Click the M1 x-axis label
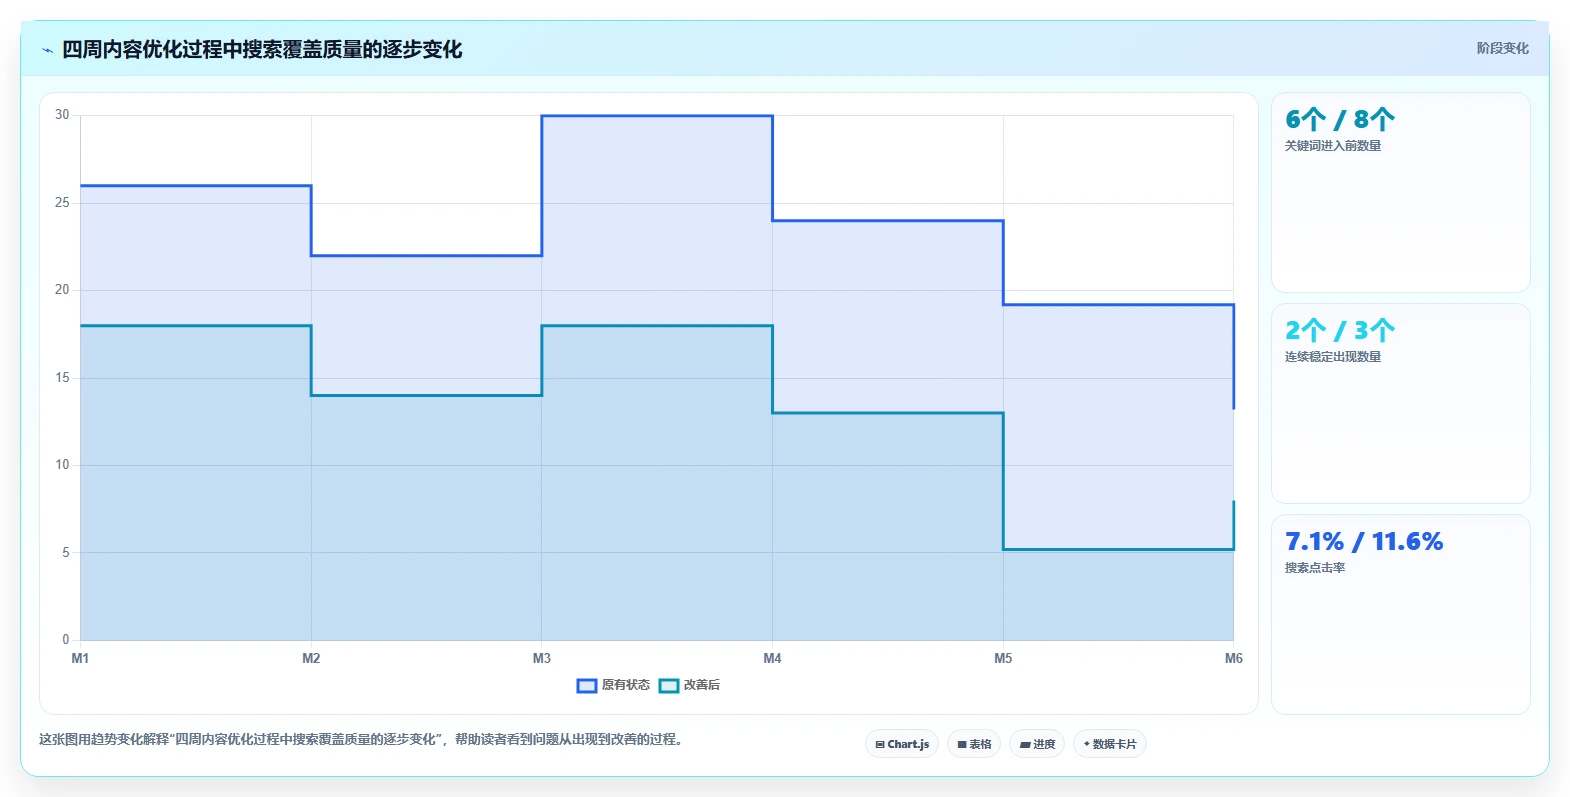The height and width of the screenshot is (797, 1570). tap(80, 658)
